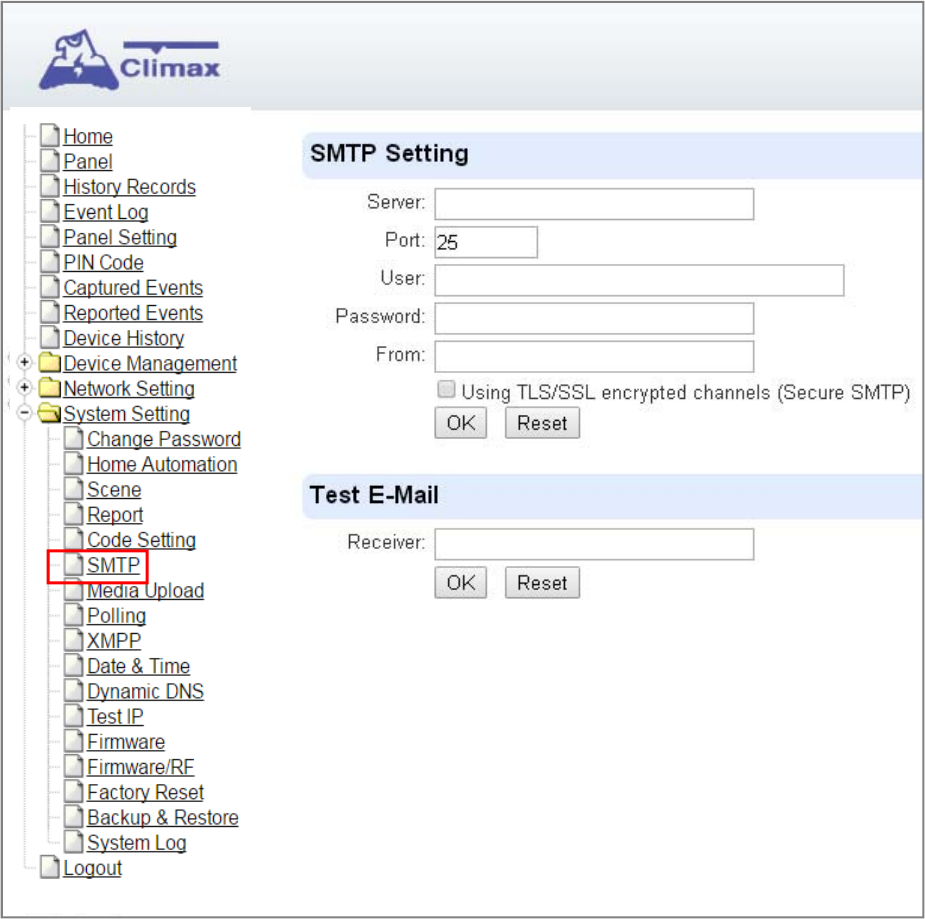
Task: Click the open folder icon beside System Setting
Action: click(x=49, y=413)
